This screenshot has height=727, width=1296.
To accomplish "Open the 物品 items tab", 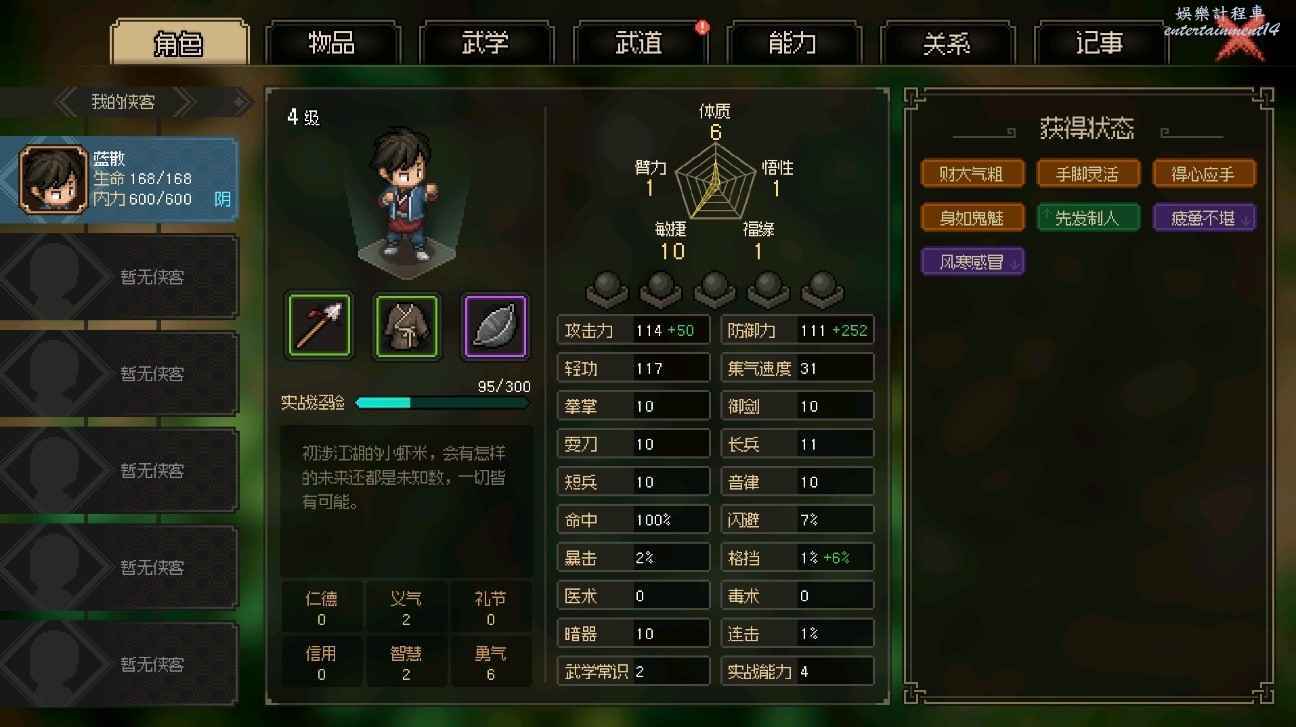I will pos(332,43).
